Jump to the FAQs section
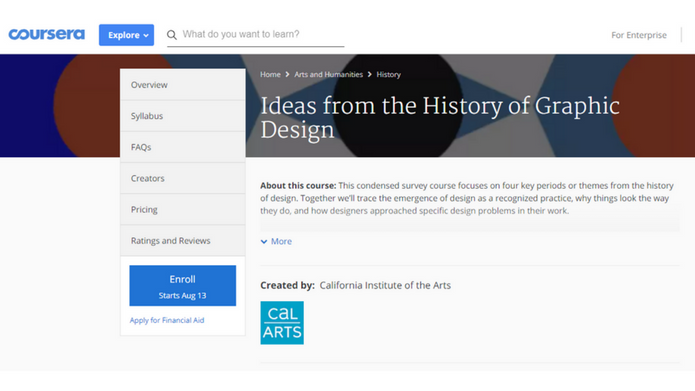 (x=183, y=147)
